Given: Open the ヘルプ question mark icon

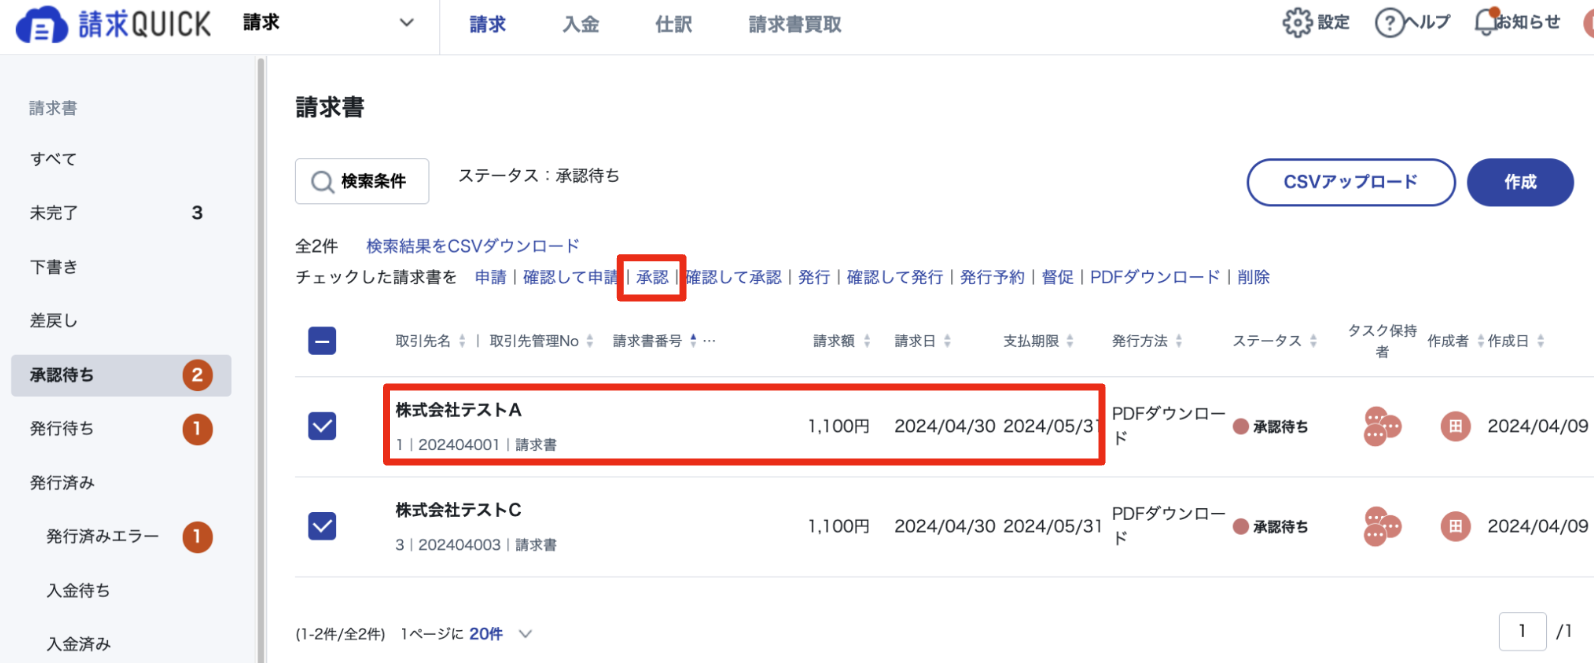Looking at the screenshot, I should (1389, 22).
